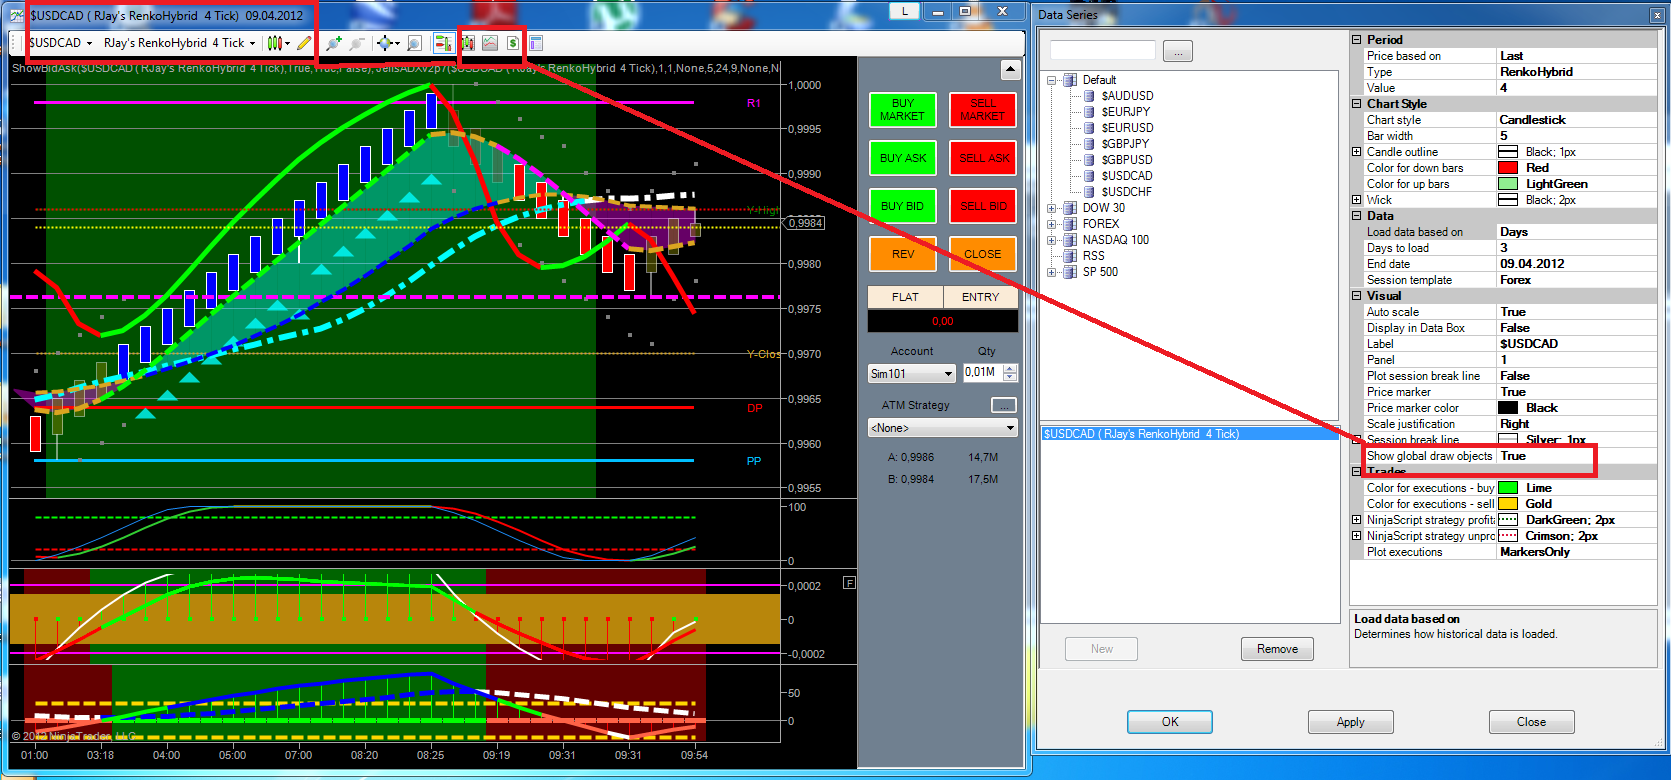Click the LightGreen swatch for up bars
Viewport: 1671px width, 780px height.
1508,184
